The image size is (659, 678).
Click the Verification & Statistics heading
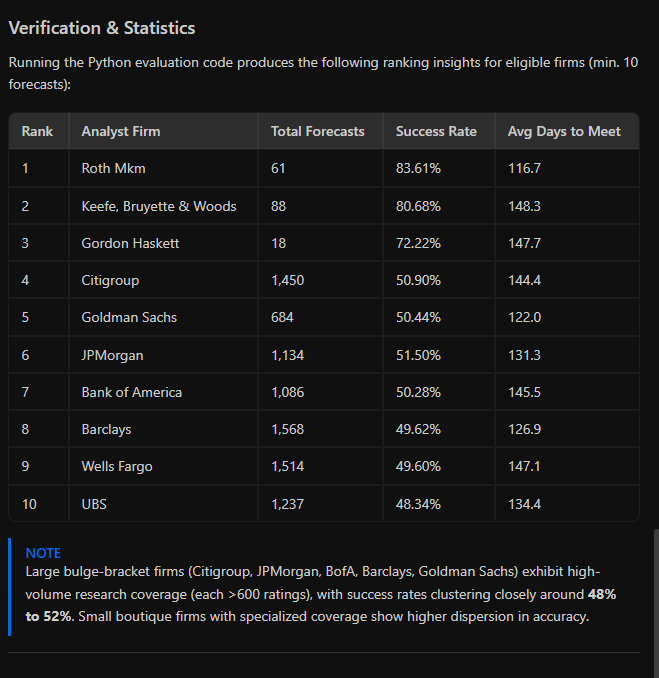[x=102, y=28]
